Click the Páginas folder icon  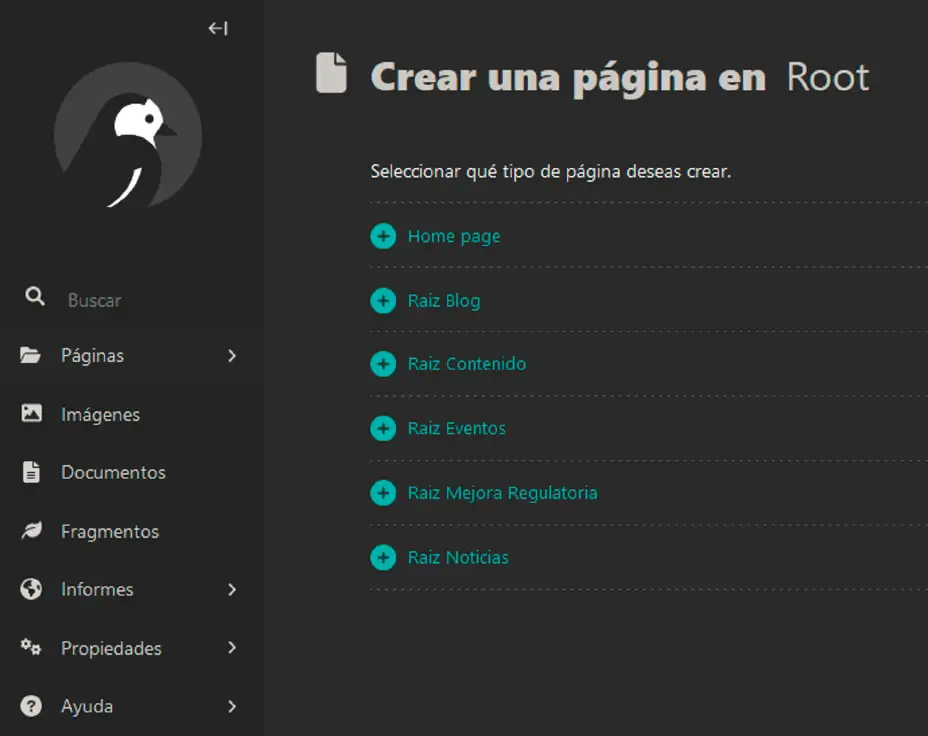pos(30,355)
